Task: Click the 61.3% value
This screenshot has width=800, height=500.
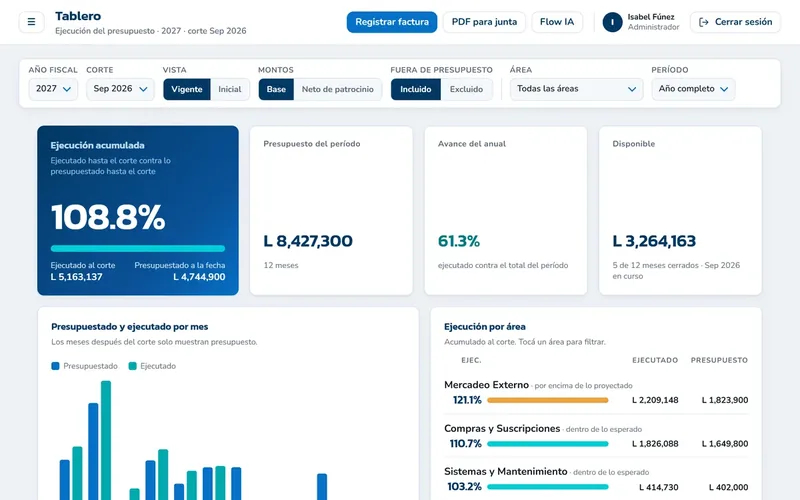Action: pyautogui.click(x=459, y=241)
